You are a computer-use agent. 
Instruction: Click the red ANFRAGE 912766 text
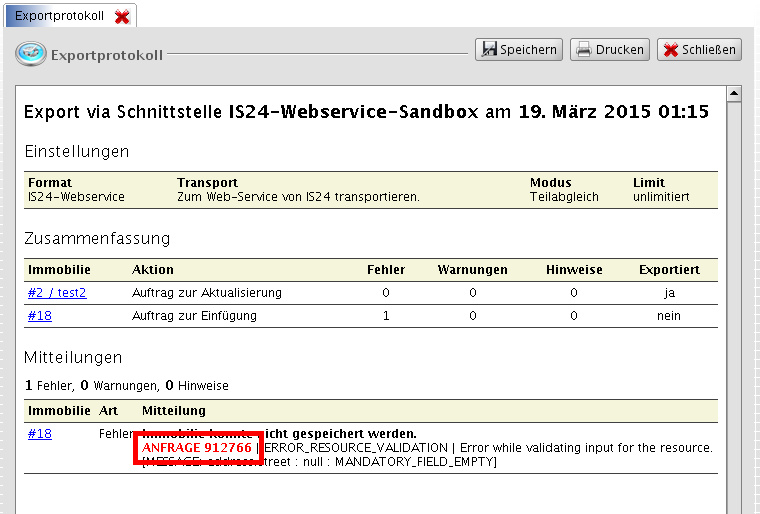pos(197,448)
